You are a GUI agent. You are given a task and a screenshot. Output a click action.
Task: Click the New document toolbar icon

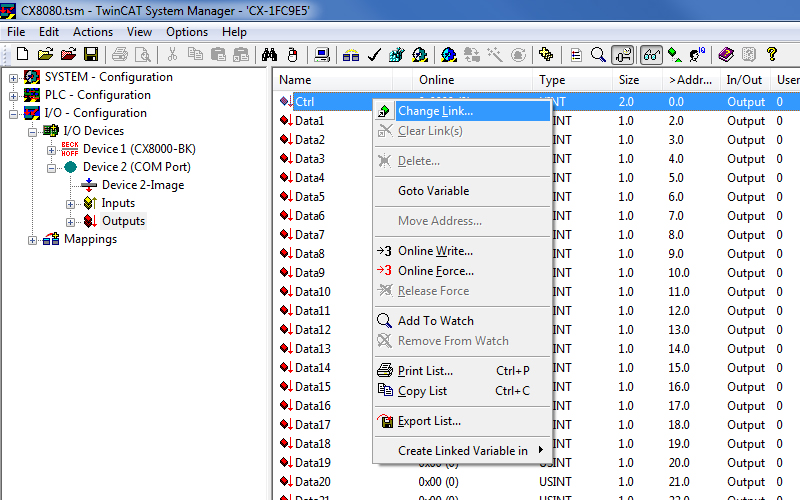point(22,54)
